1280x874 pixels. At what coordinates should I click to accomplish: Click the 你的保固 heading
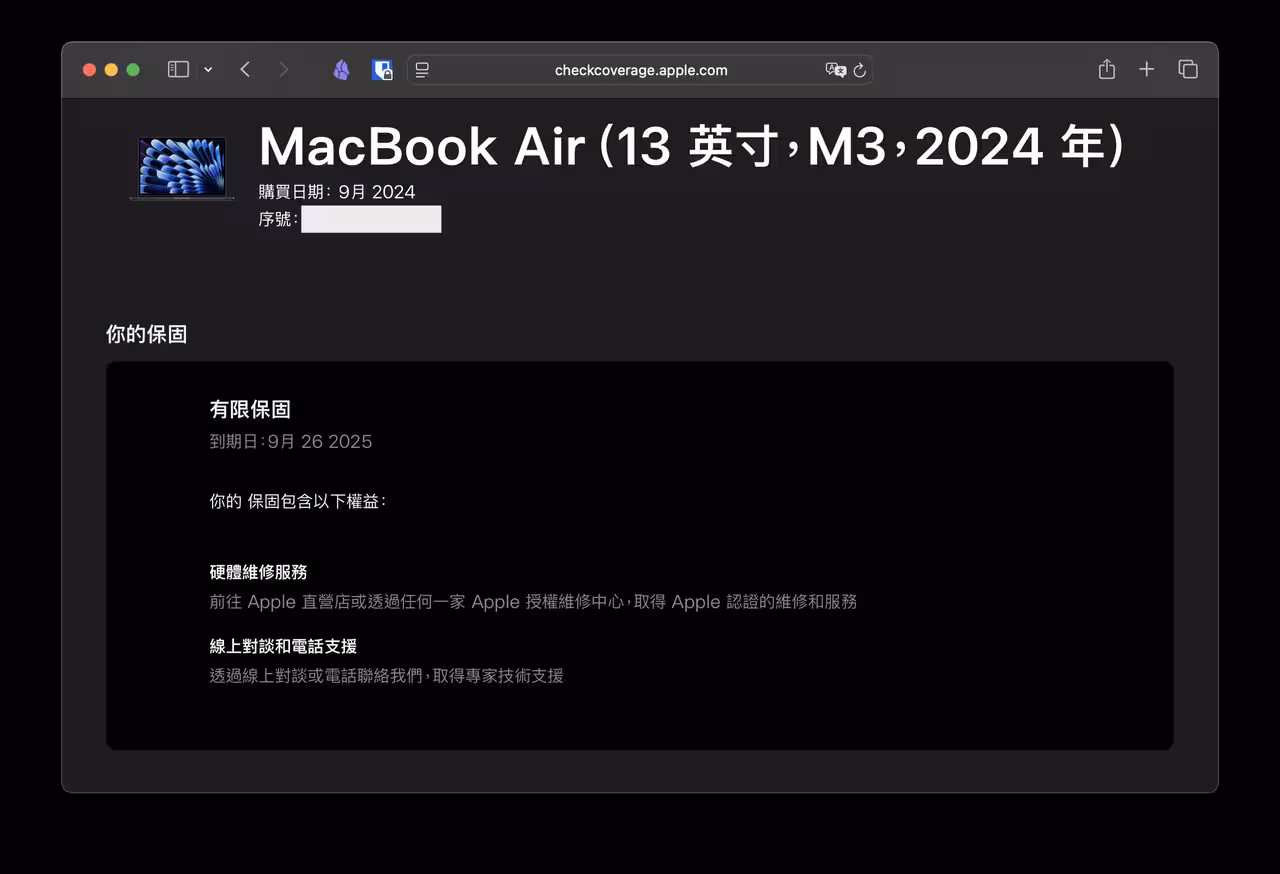click(147, 334)
